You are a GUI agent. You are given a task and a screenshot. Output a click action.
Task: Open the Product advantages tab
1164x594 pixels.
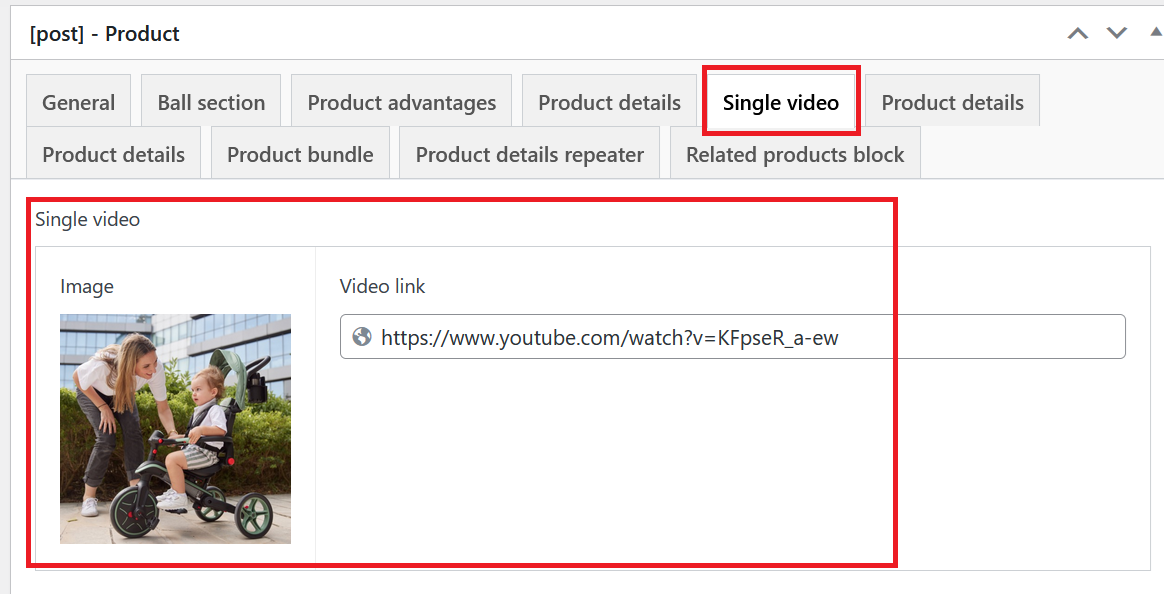(x=402, y=101)
